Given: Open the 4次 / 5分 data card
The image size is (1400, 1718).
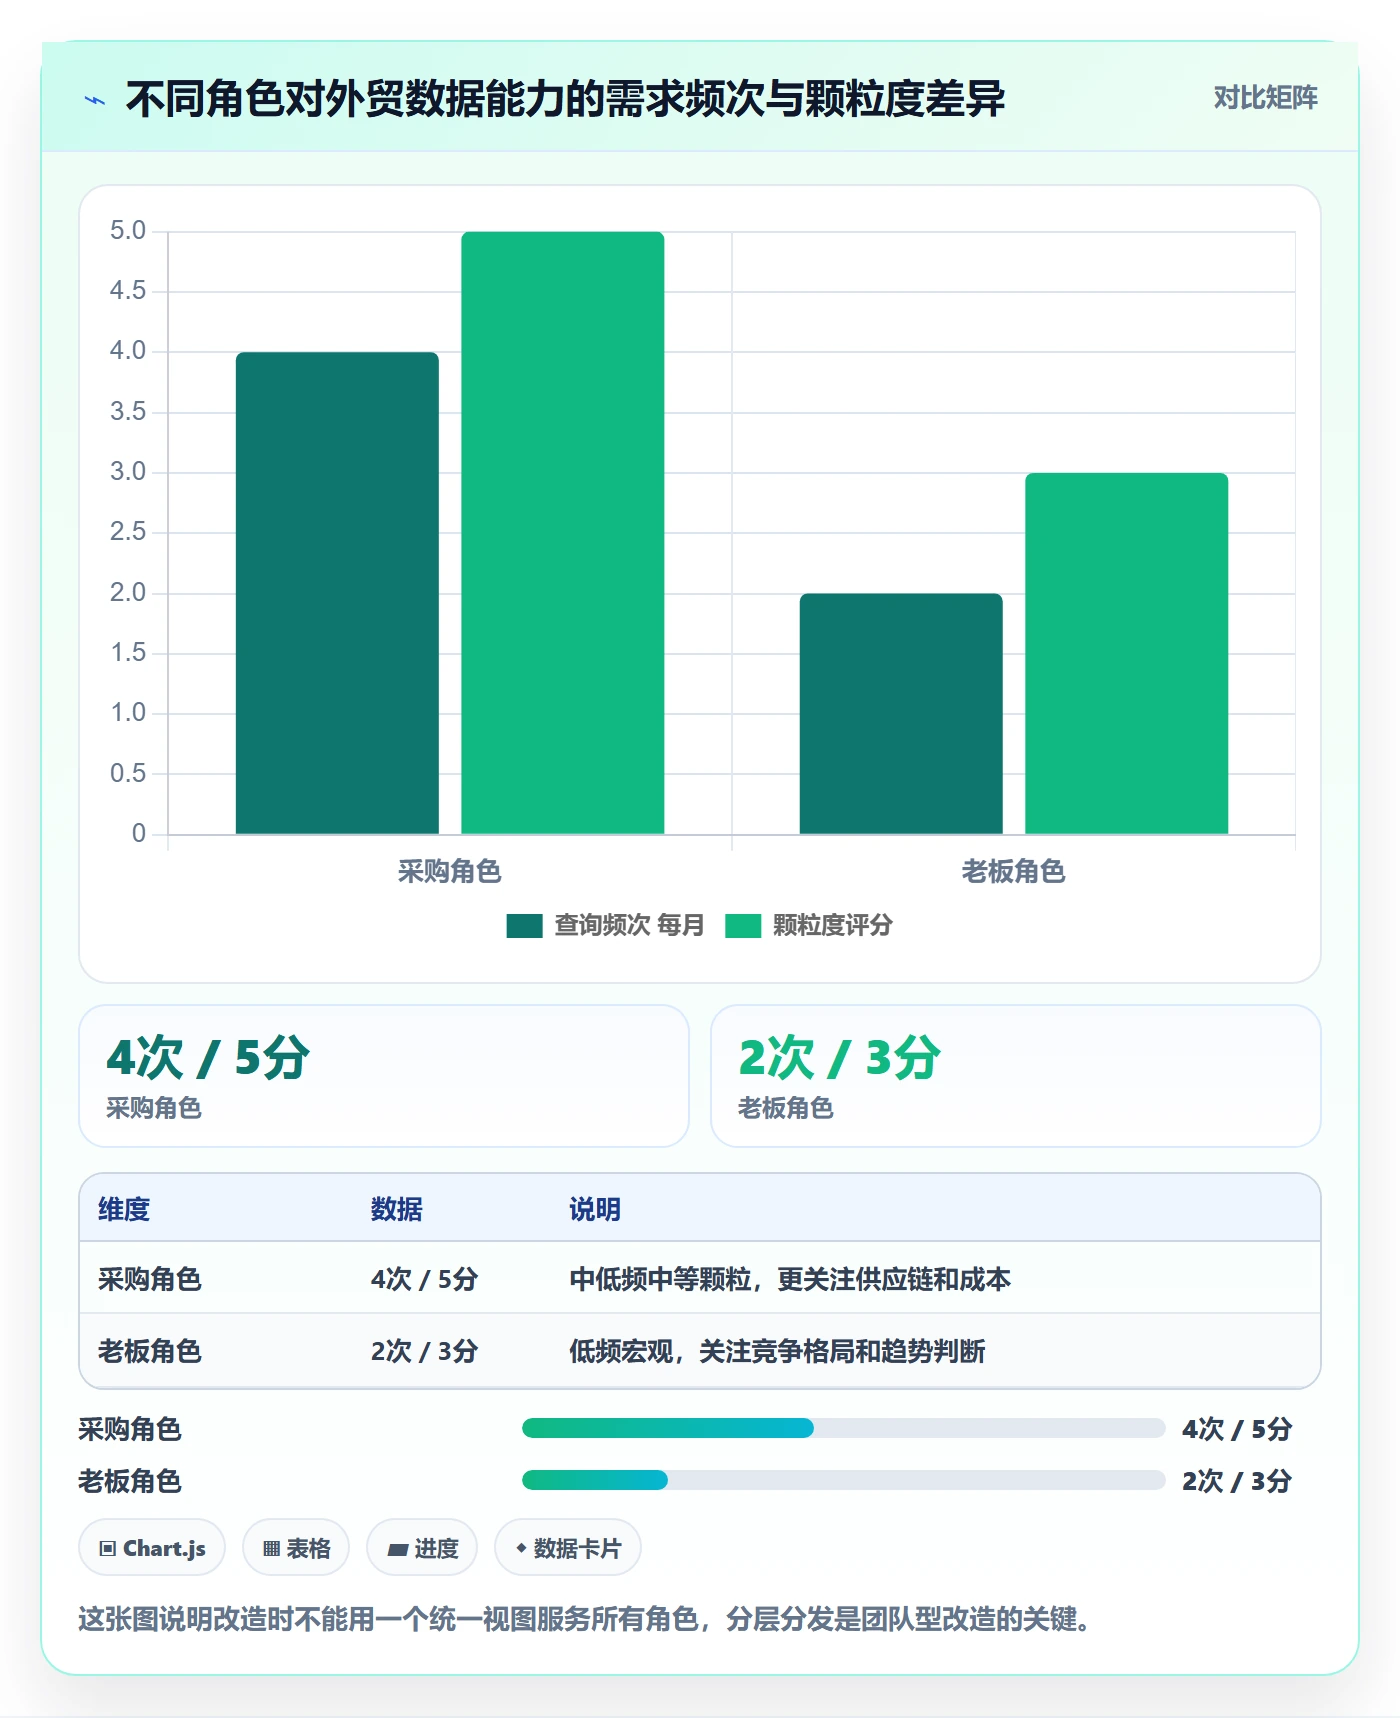Looking at the screenshot, I should [384, 1076].
